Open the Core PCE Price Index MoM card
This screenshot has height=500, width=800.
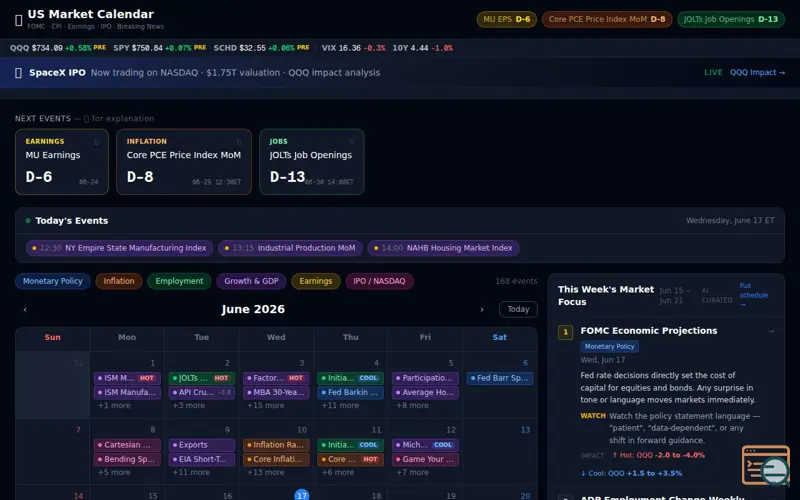pyautogui.click(x=184, y=162)
